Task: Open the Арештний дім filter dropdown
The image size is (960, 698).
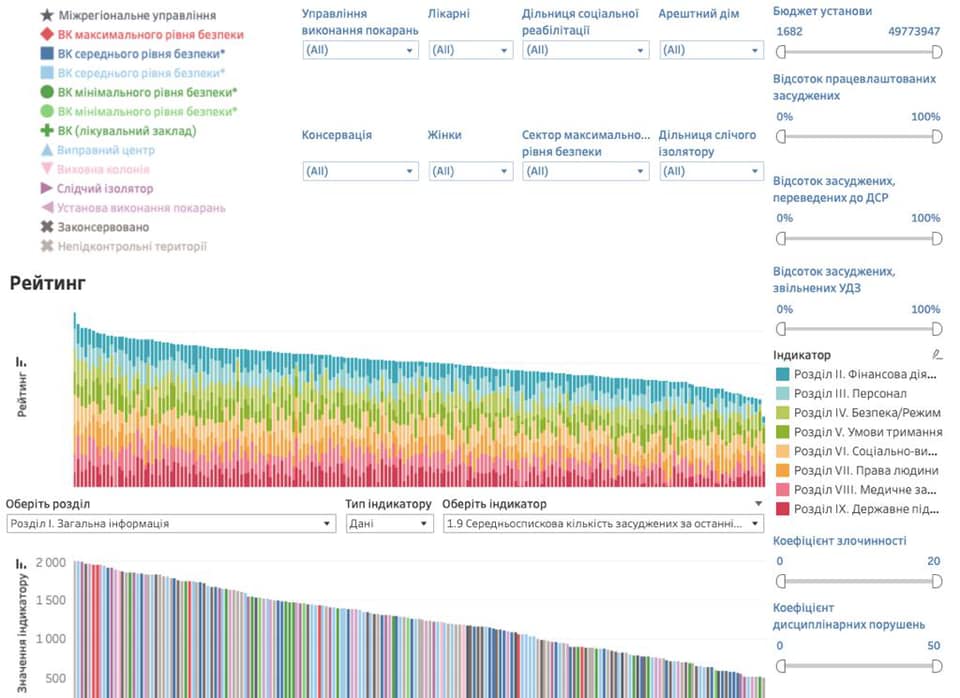Action: point(710,50)
